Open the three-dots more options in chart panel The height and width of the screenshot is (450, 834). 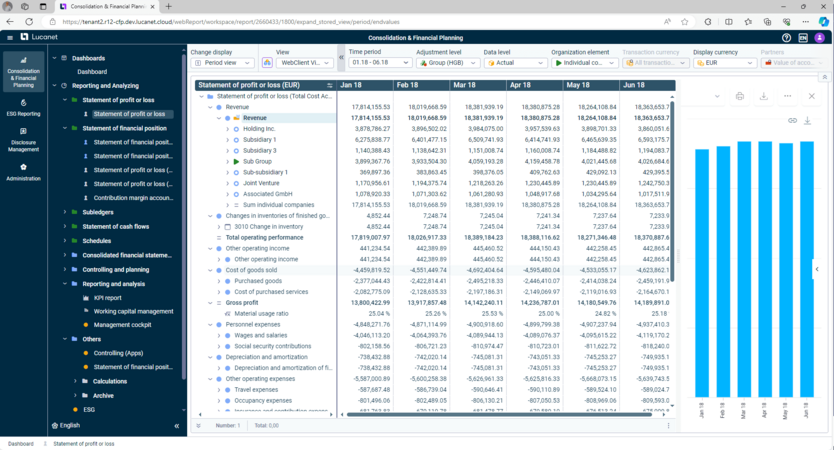787,96
